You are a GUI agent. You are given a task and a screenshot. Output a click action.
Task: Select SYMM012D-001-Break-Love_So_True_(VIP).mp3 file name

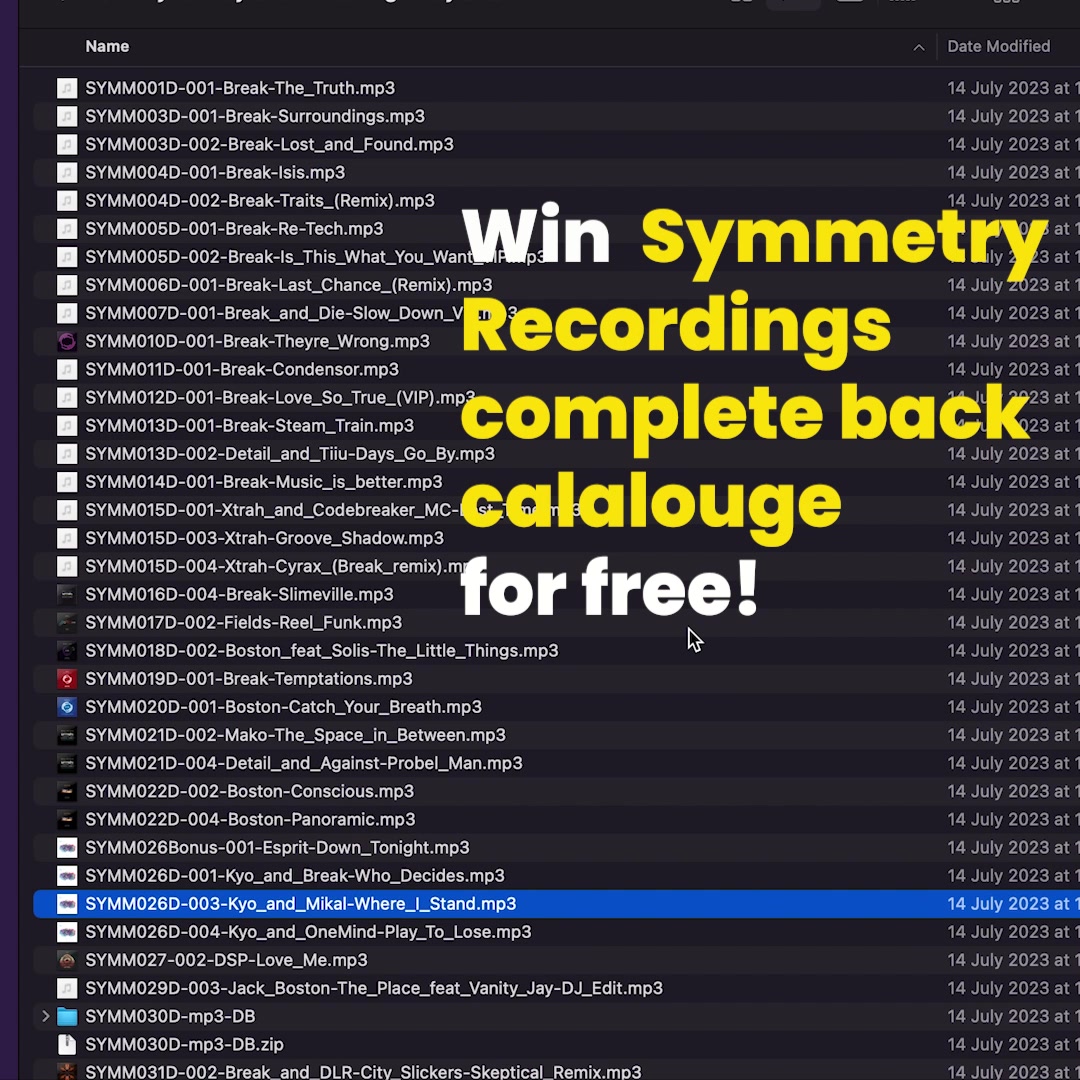point(280,398)
